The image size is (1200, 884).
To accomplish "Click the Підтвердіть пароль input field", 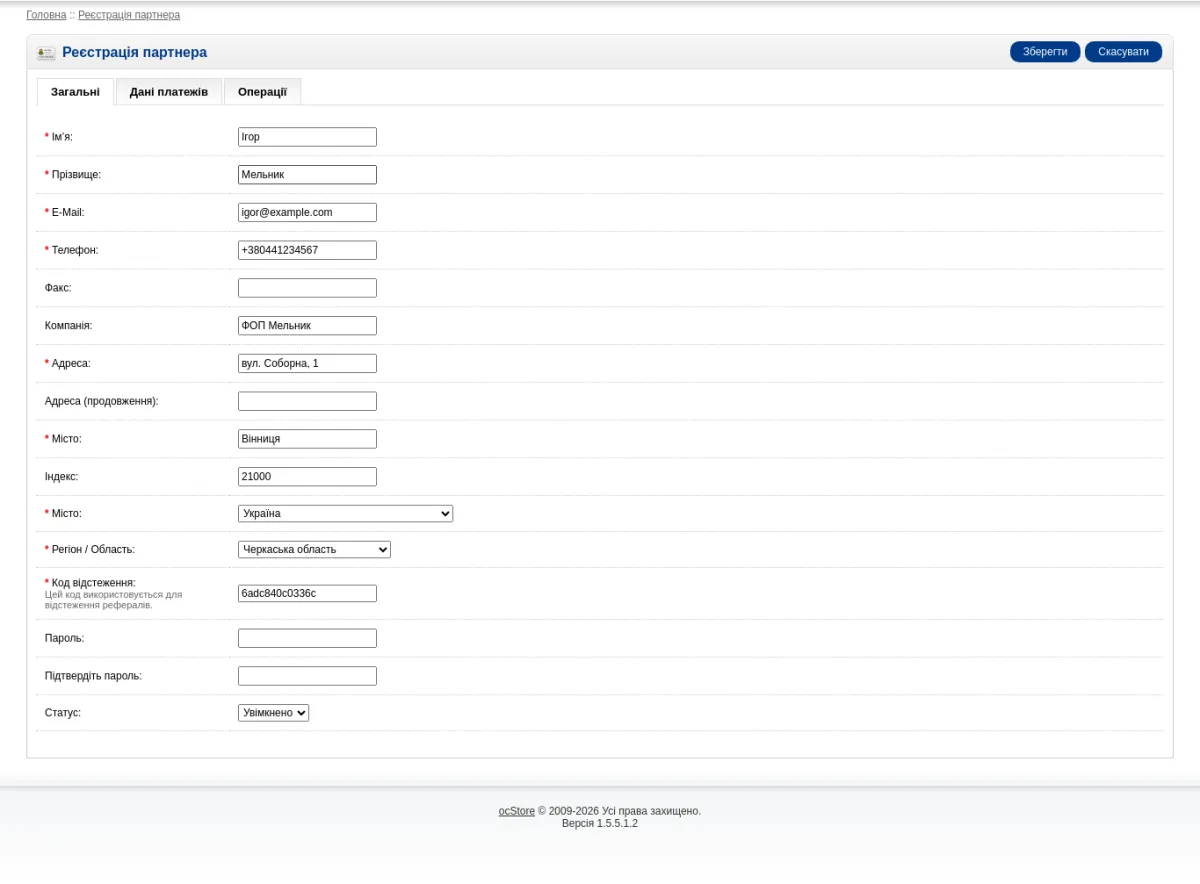I will click(x=307, y=676).
